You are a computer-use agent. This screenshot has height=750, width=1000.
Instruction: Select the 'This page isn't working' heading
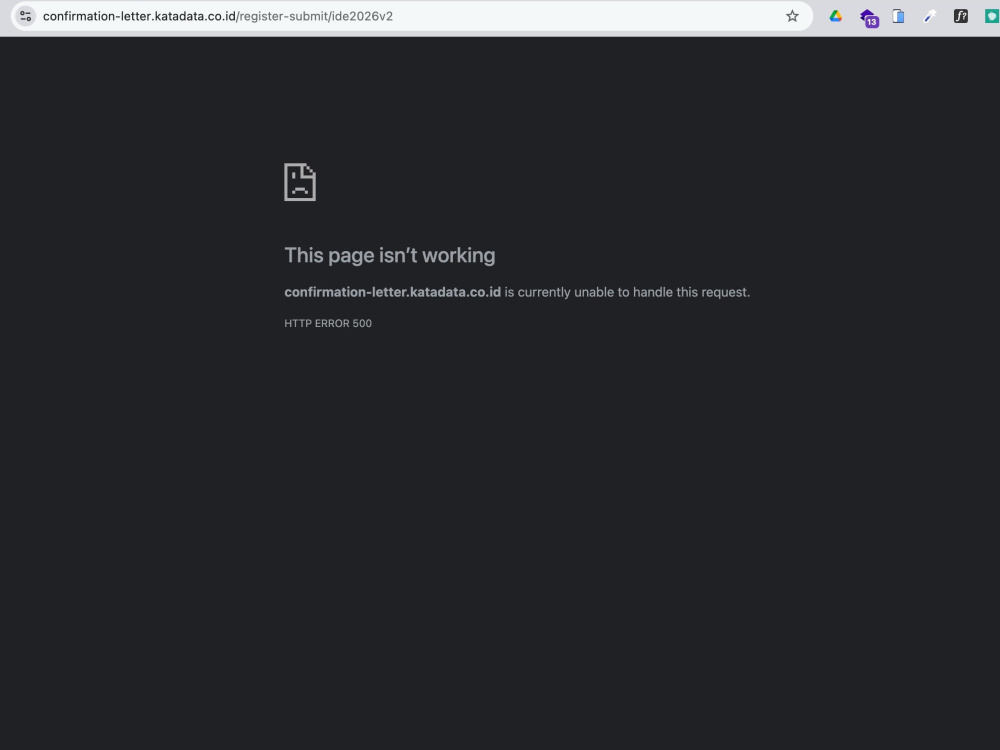click(x=390, y=255)
